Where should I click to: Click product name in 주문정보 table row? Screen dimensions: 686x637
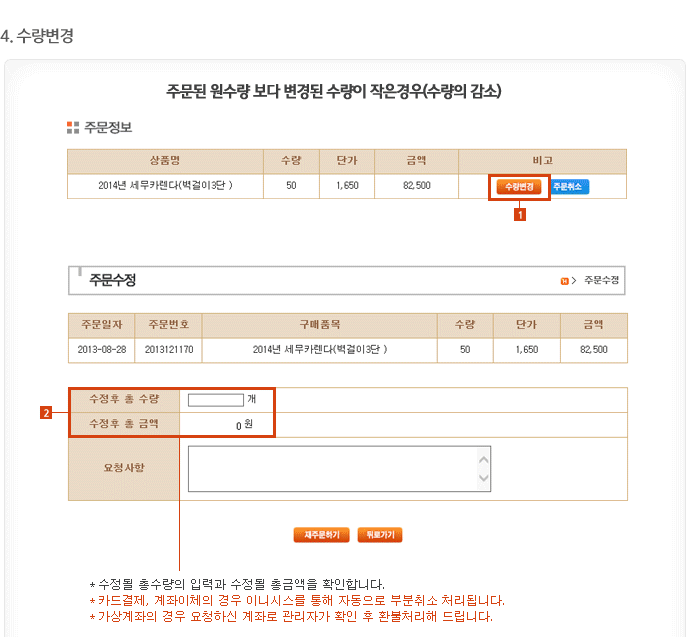point(166,186)
